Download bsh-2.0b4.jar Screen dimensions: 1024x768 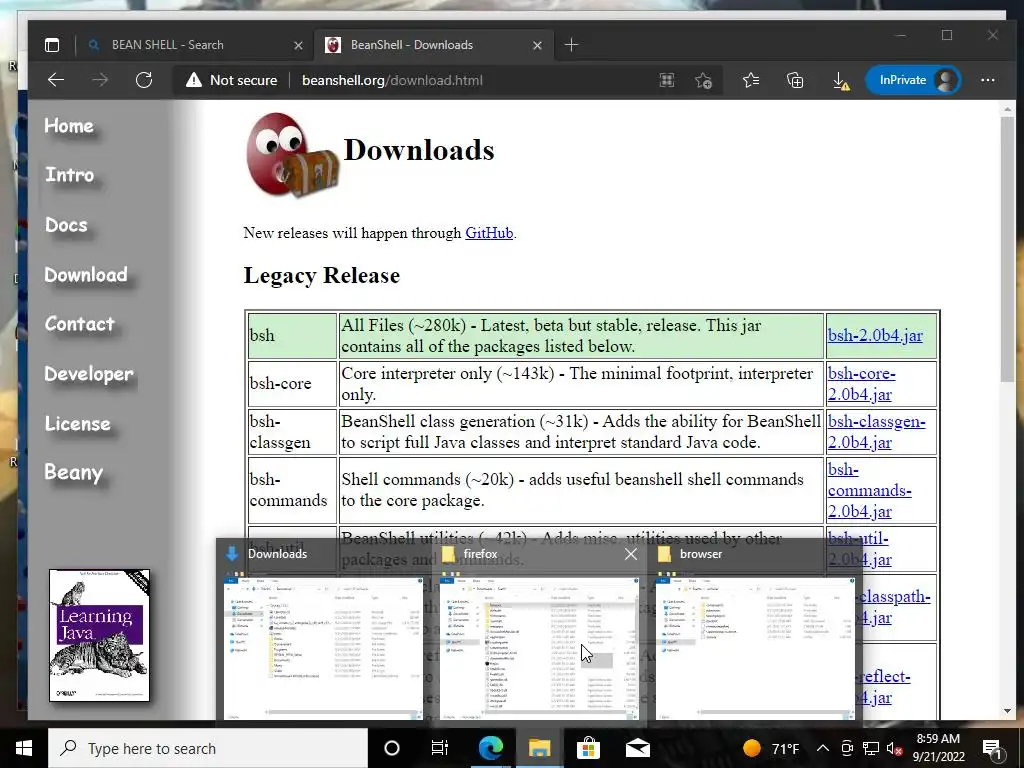875,336
